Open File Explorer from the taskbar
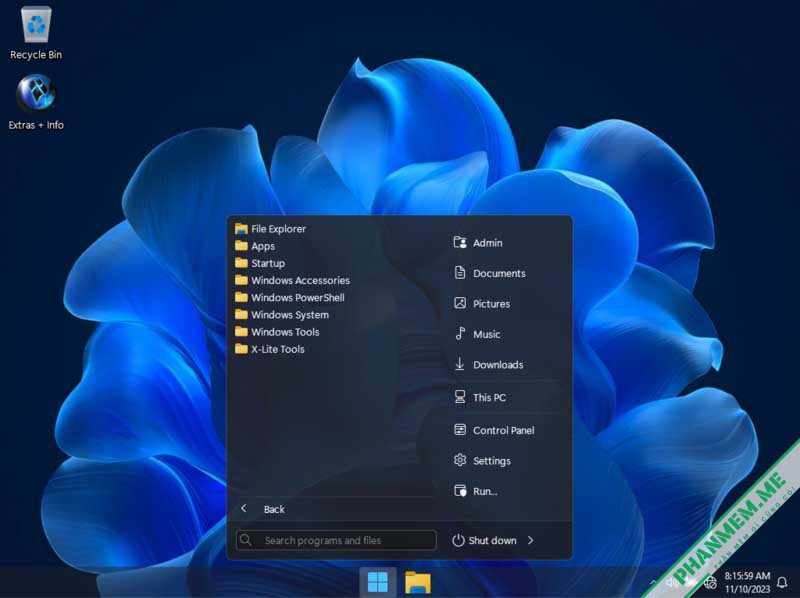The width and height of the screenshot is (800, 598). tap(418, 582)
